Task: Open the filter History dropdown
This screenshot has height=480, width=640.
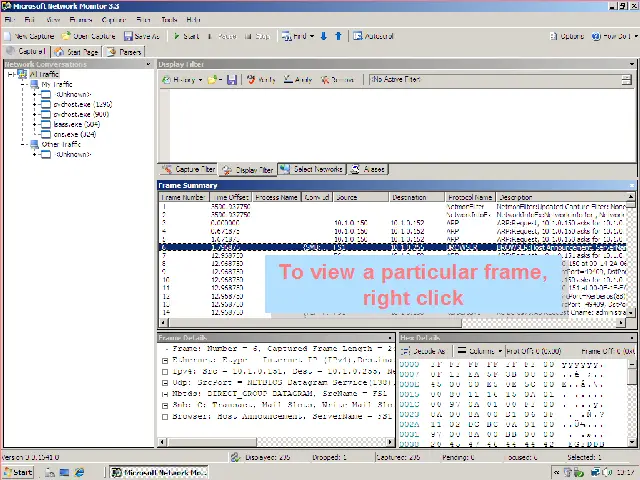Action: click(x=182, y=80)
